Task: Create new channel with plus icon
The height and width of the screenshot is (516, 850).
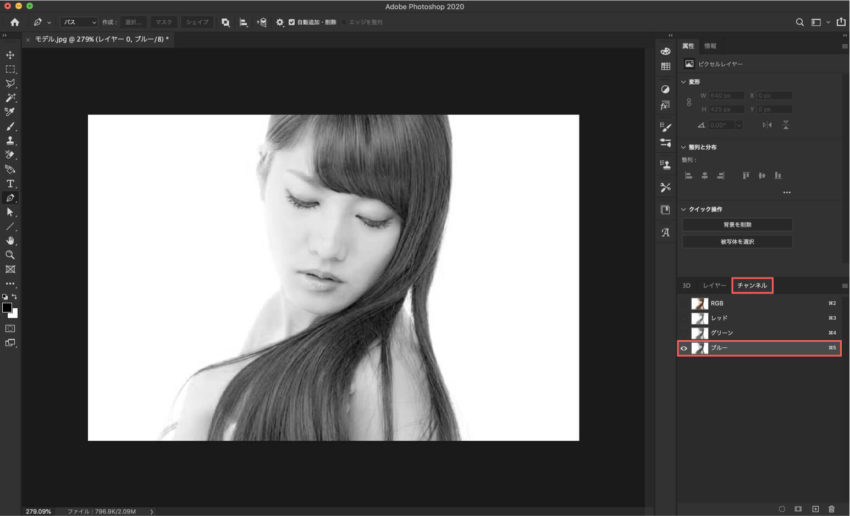Action: 815,509
